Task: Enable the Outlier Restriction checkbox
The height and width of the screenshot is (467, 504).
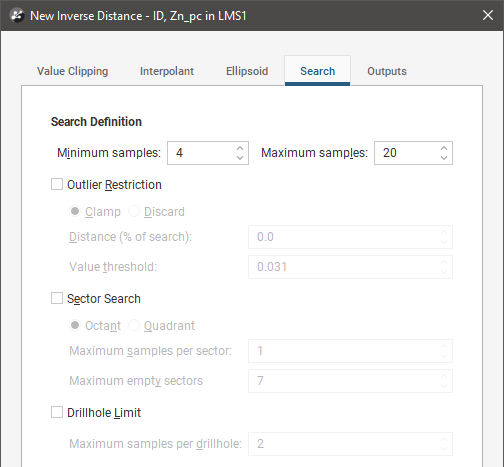Action: pyautogui.click(x=57, y=184)
